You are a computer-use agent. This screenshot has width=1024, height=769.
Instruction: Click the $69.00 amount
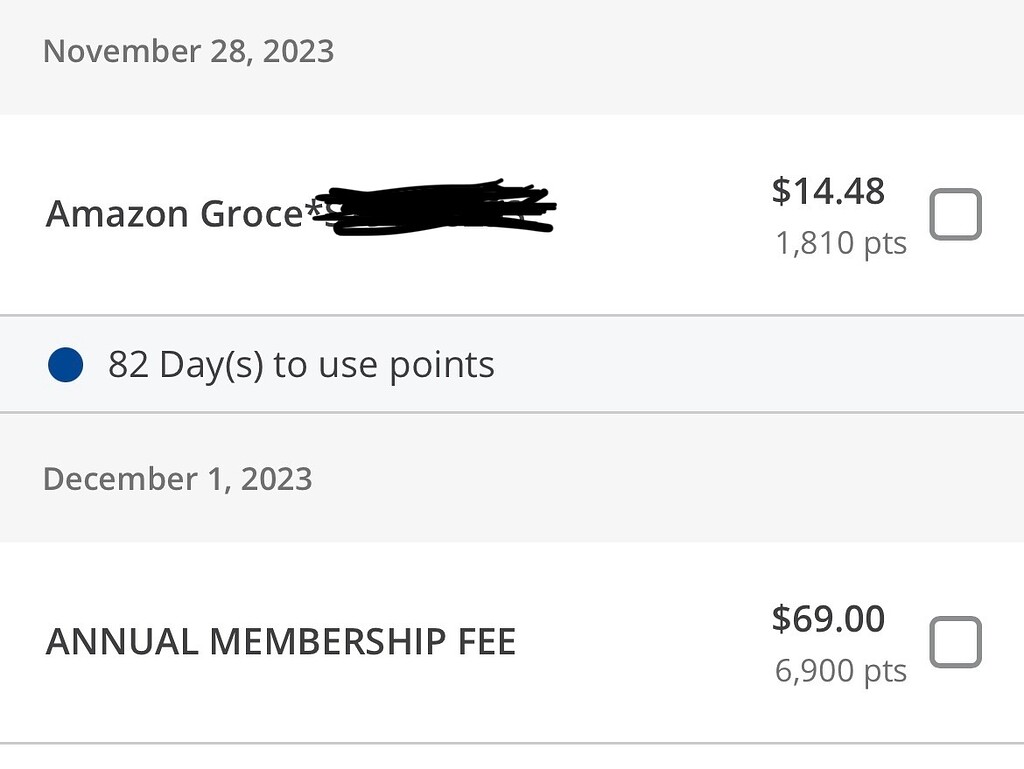pos(828,618)
